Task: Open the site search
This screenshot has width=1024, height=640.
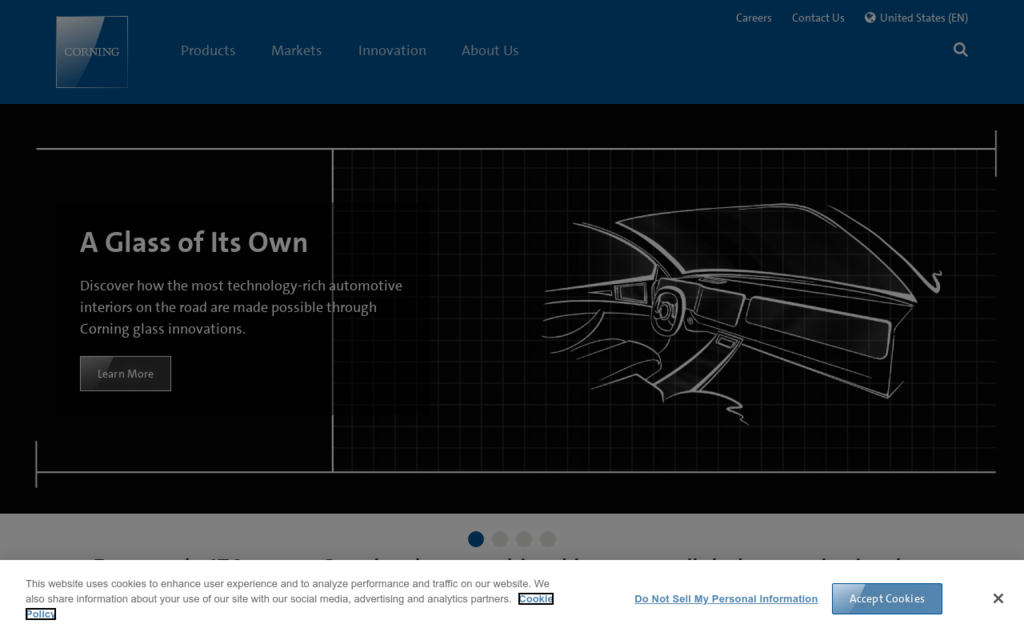Action: coord(960,49)
